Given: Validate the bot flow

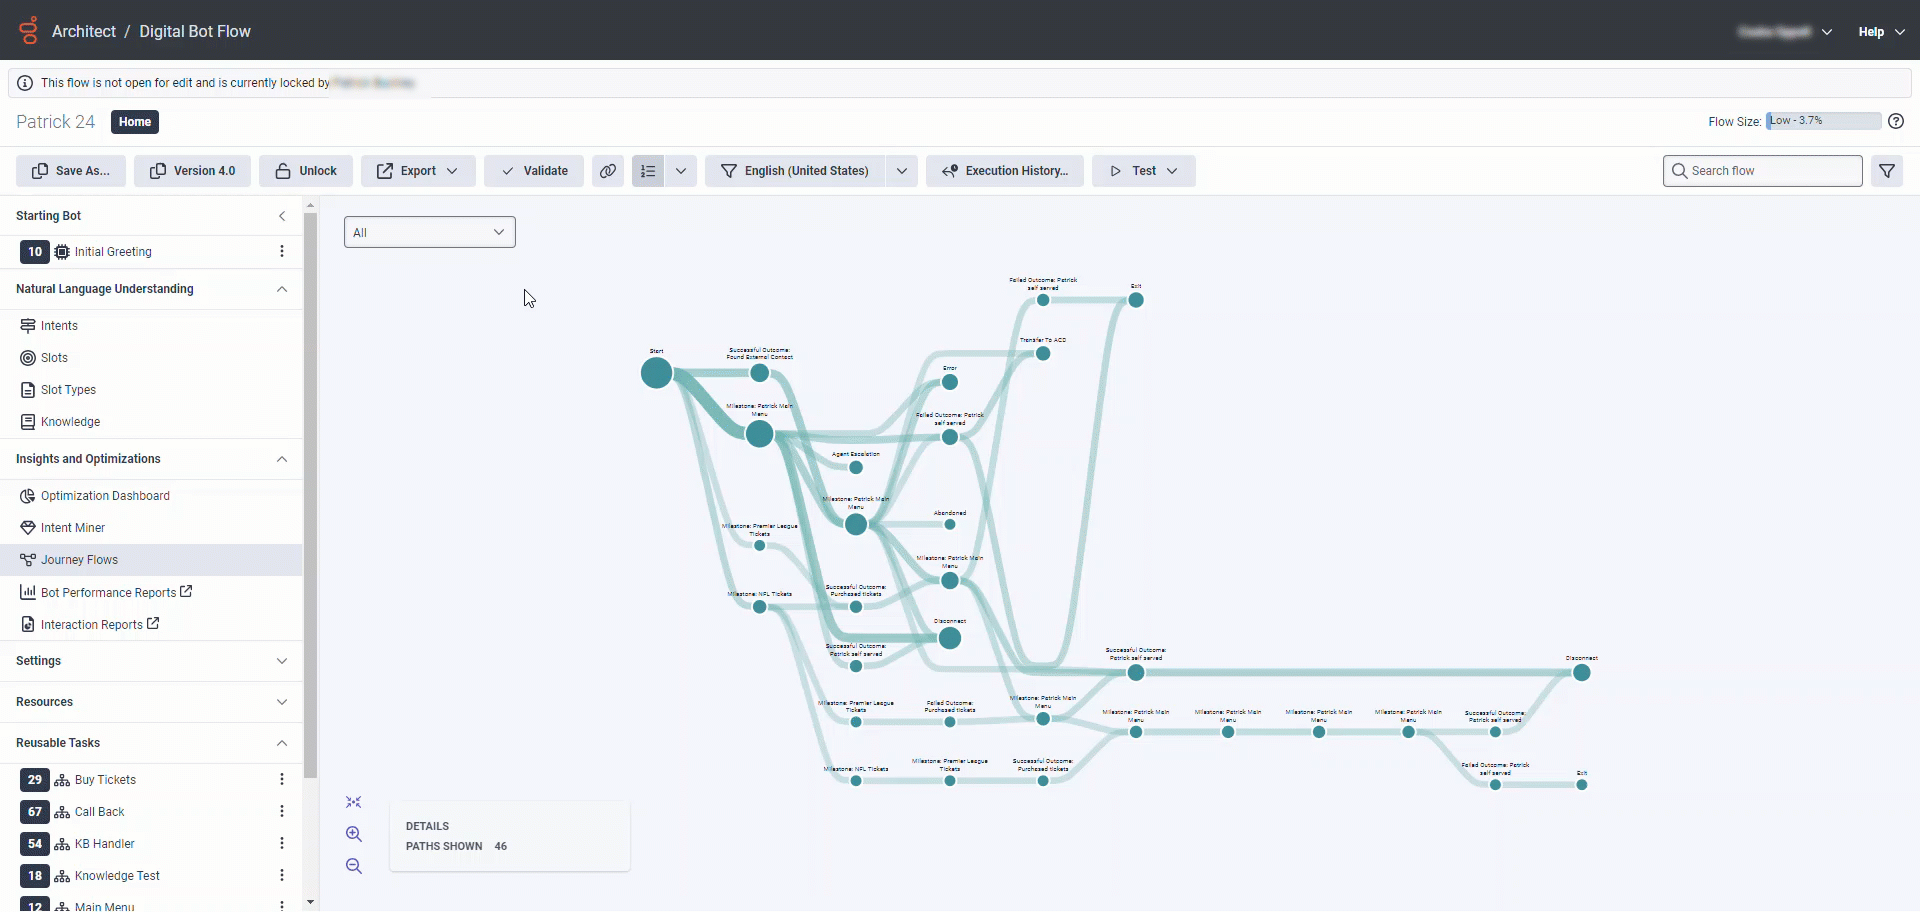Looking at the screenshot, I should (x=533, y=171).
